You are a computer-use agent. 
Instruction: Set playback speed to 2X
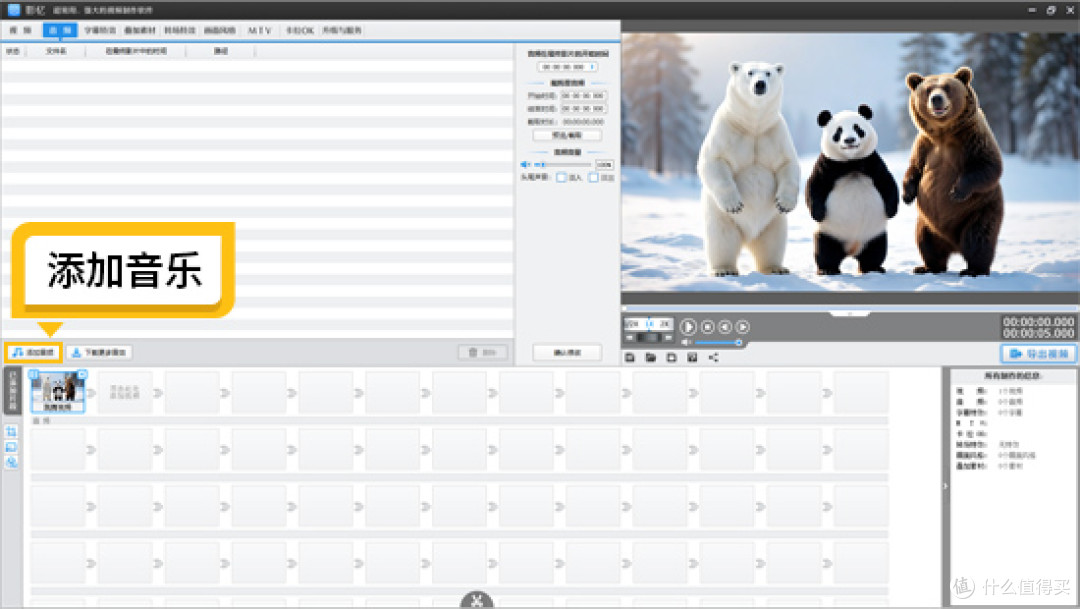coord(665,323)
